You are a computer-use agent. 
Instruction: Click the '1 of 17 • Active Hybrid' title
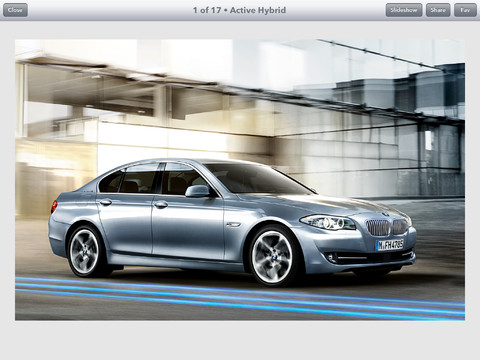[x=239, y=10]
